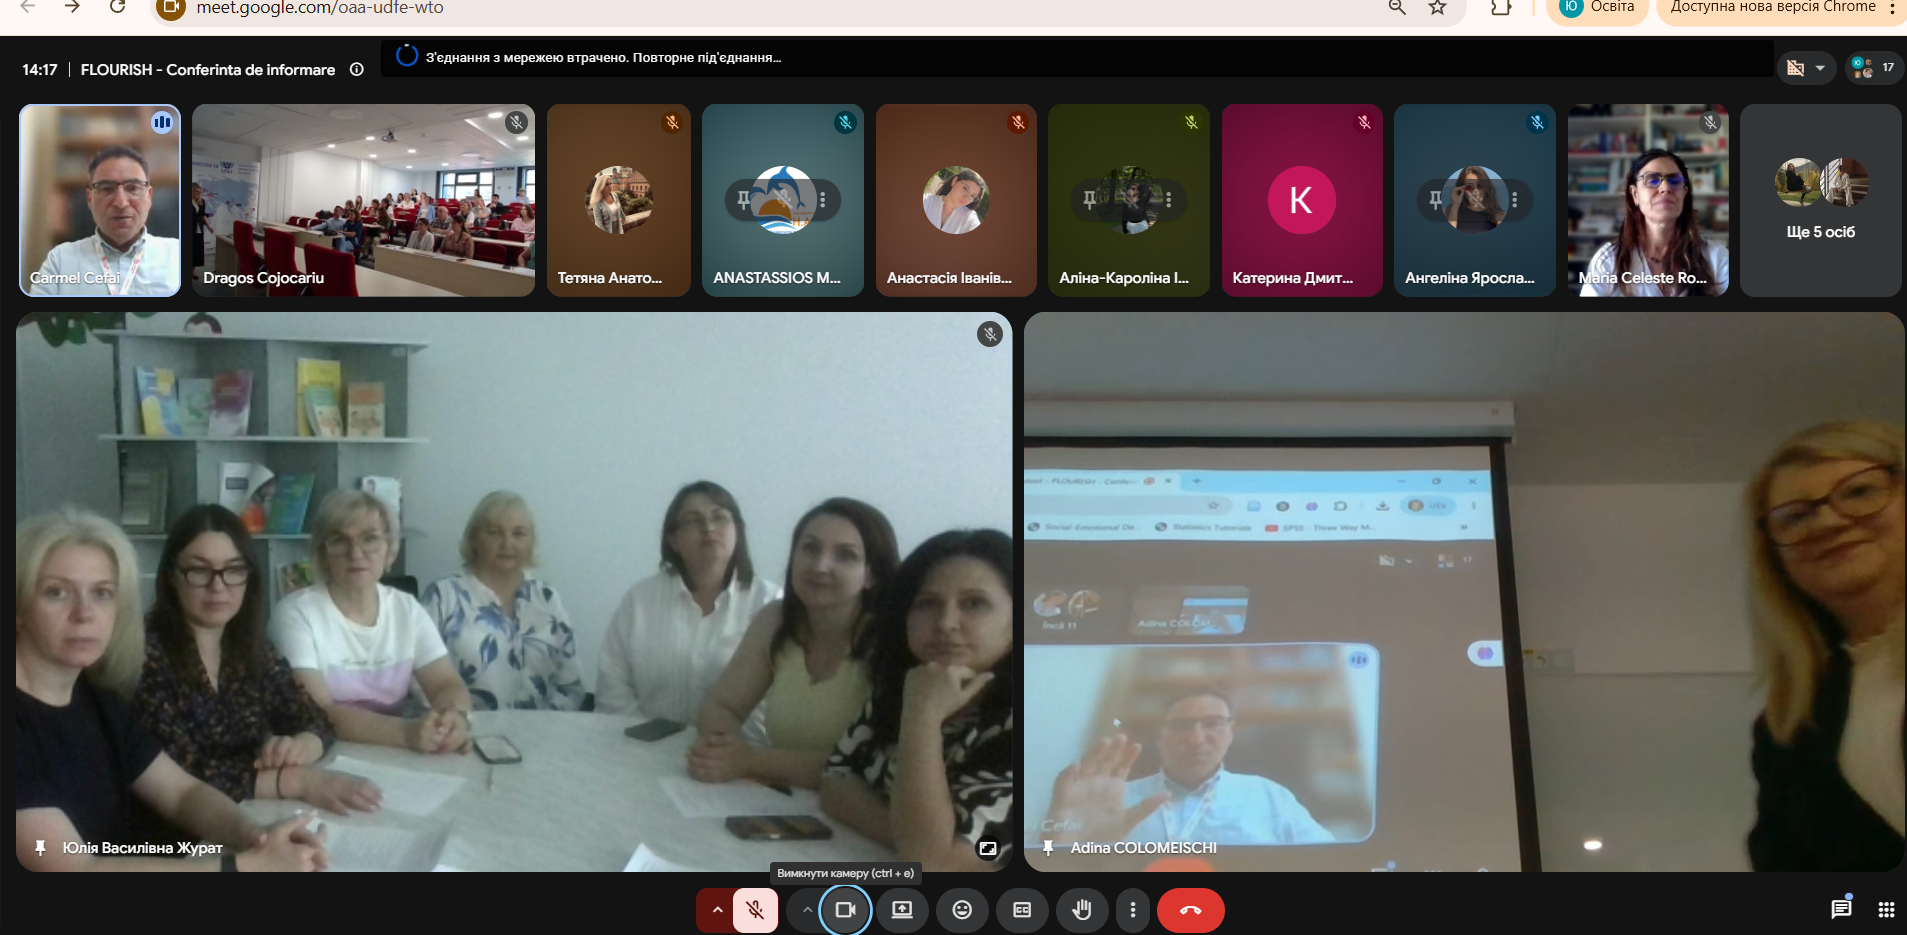The image size is (1907, 935).
Task: Raise your hand in the meeting
Action: point(1082,910)
